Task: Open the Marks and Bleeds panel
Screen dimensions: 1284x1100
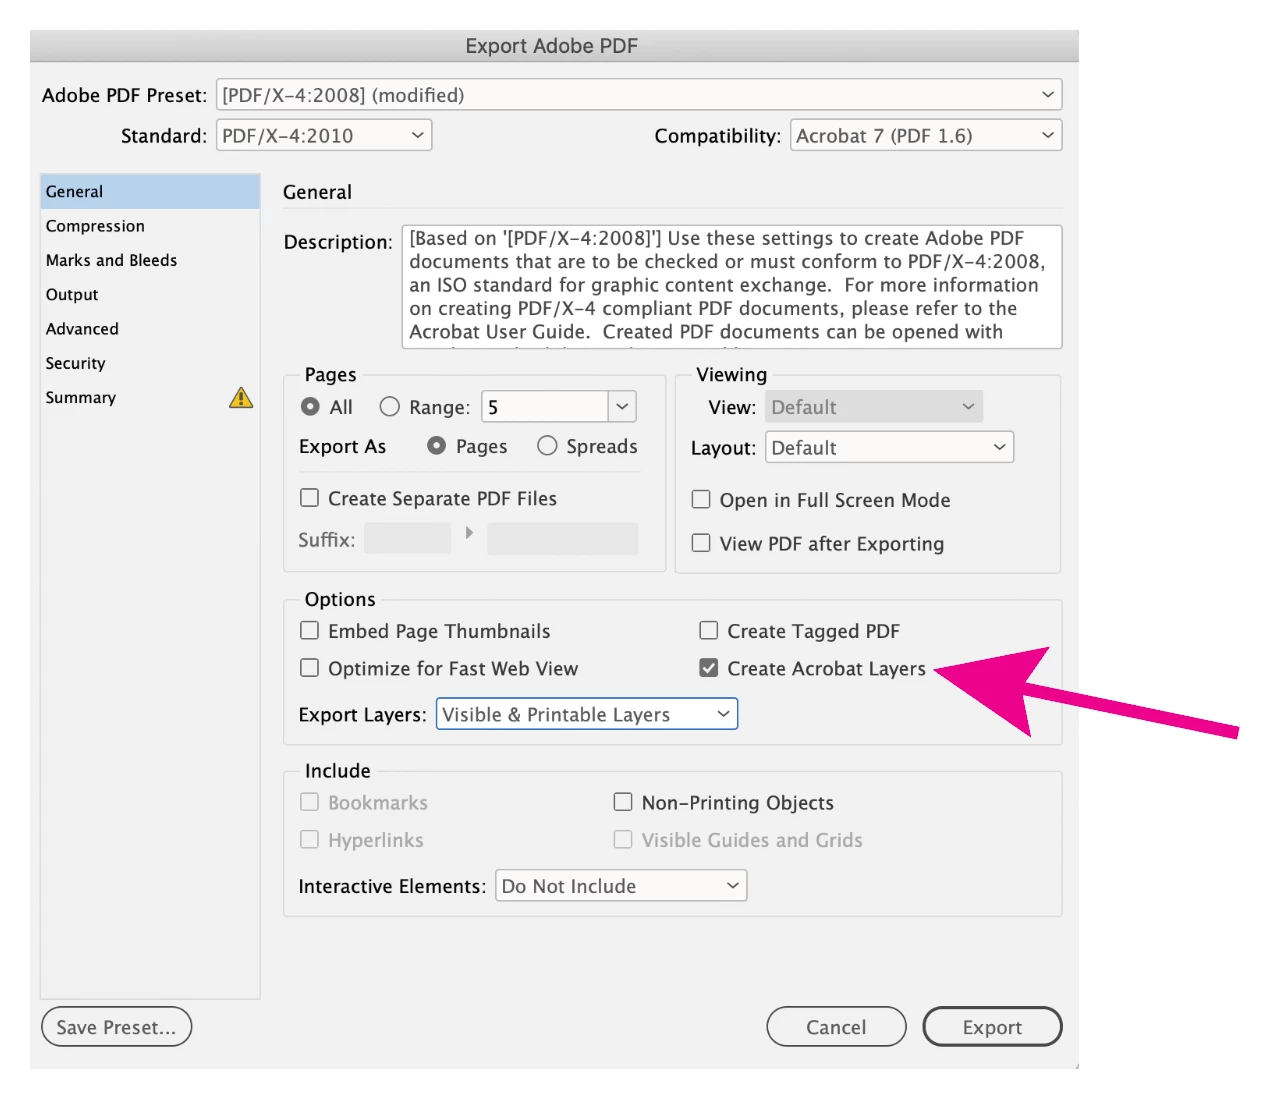Action: pos(150,260)
